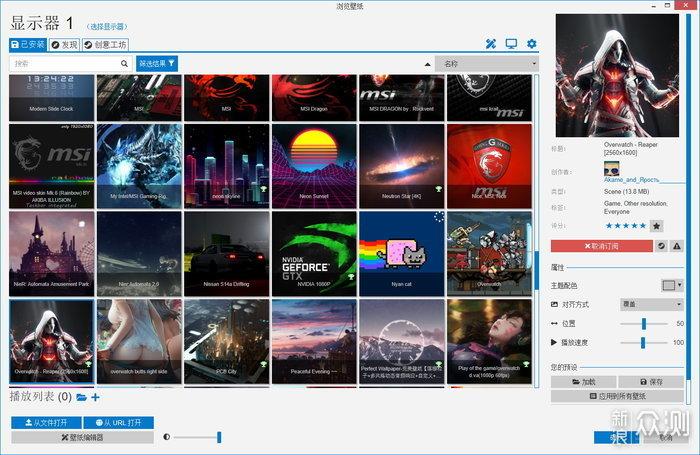Image resolution: width=700 pixels, height=455 pixels.
Task: Click the large Reaper preview image
Action: [x=617, y=75]
